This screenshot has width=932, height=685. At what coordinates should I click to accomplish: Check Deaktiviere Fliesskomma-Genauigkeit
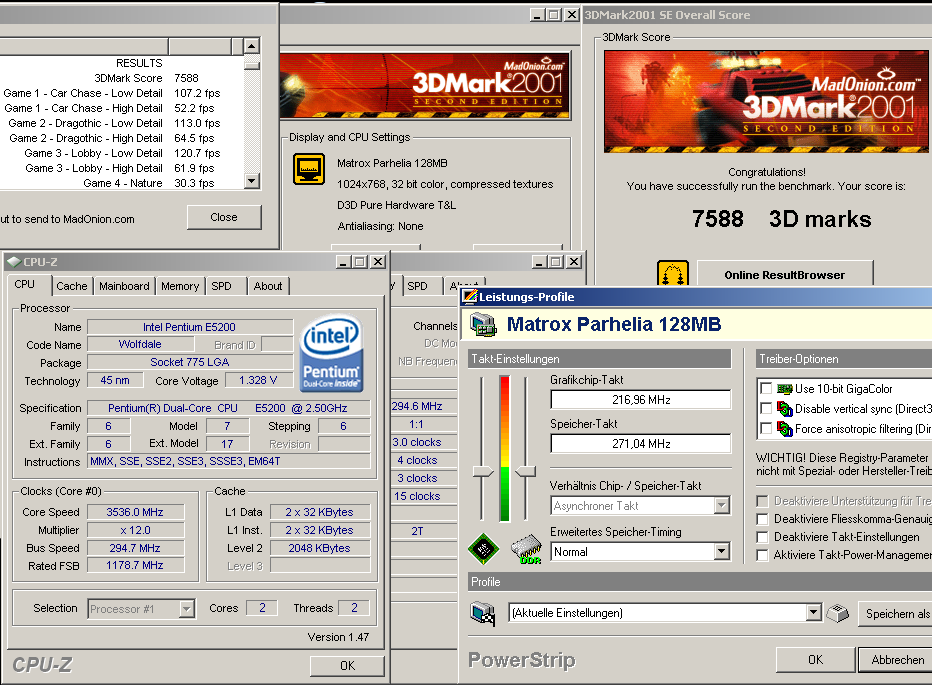(762, 519)
